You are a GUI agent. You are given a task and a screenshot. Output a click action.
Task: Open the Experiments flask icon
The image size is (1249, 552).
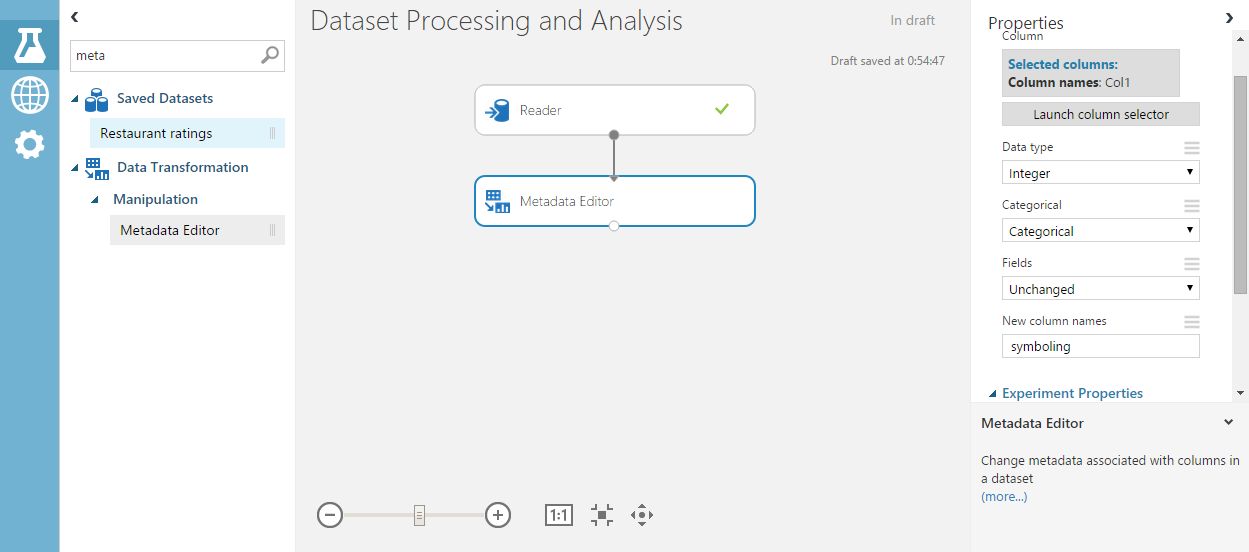[x=29, y=44]
